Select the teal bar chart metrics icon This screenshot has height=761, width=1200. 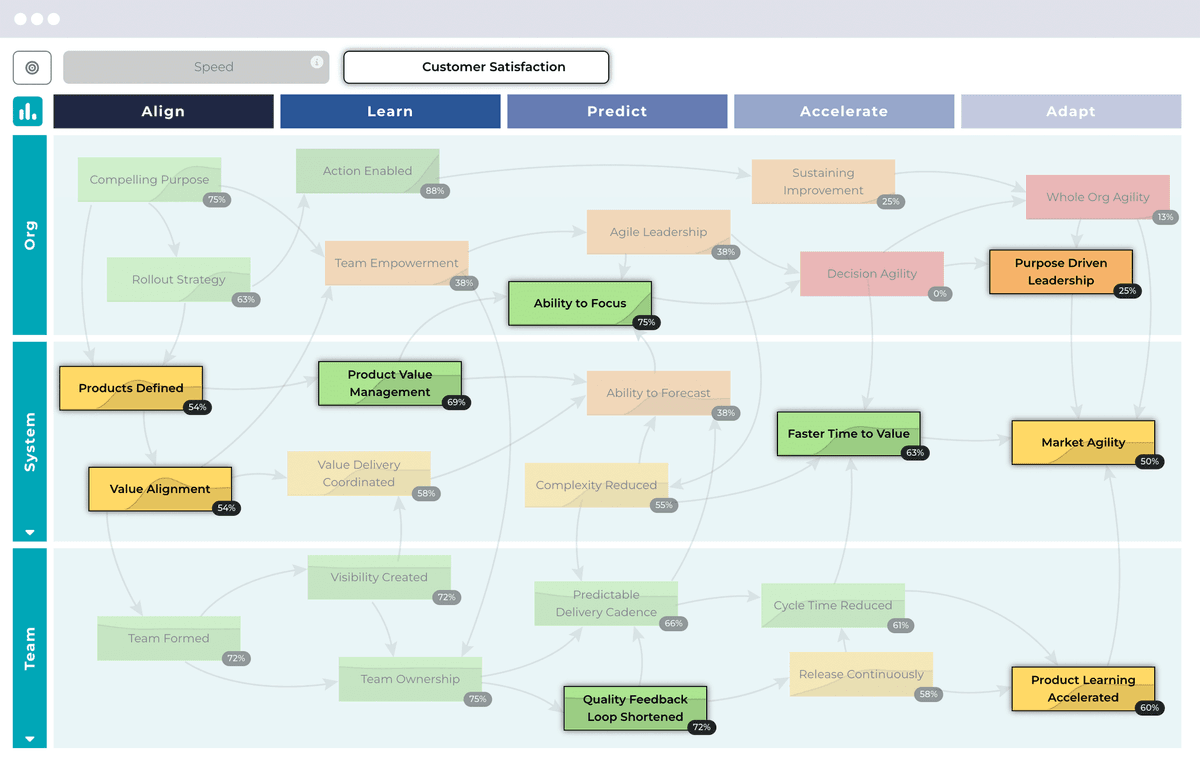(x=27, y=111)
